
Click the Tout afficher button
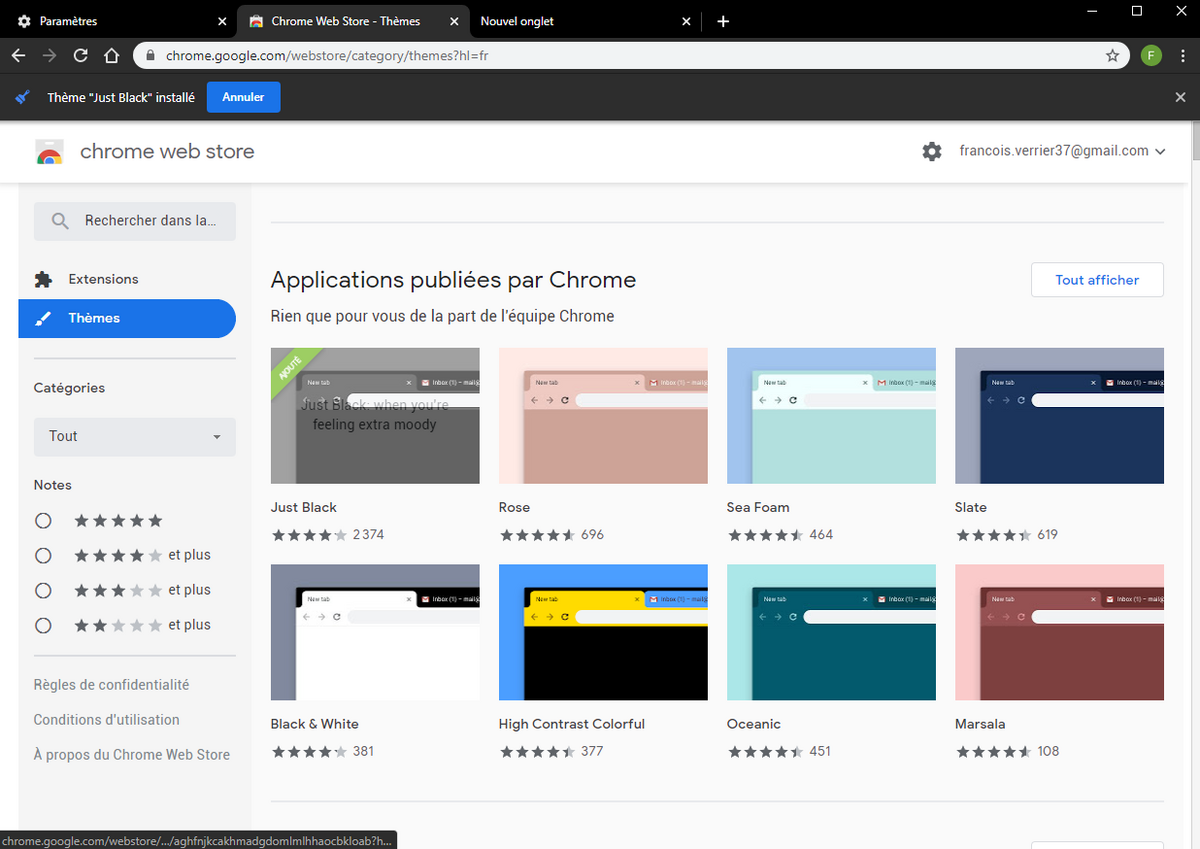pos(1097,280)
